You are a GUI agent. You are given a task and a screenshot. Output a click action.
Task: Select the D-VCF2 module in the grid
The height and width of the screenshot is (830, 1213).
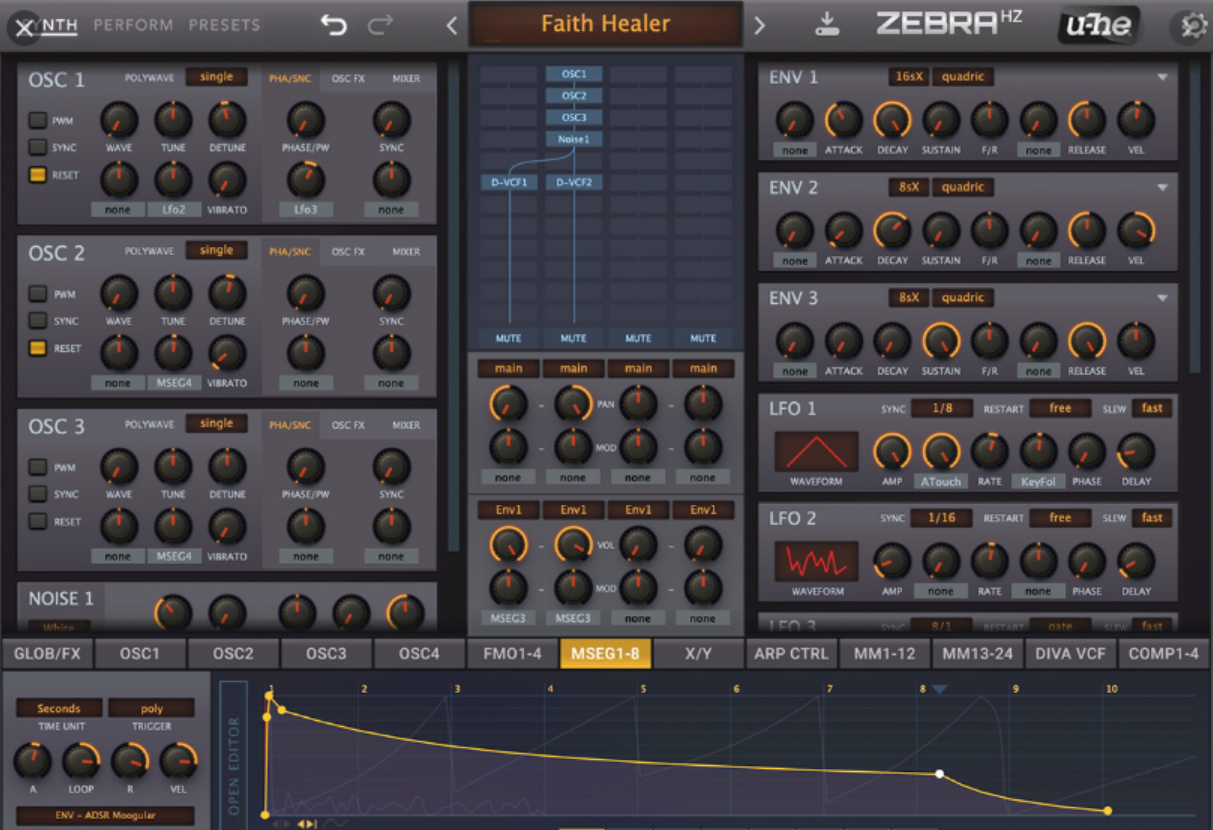coord(573,182)
